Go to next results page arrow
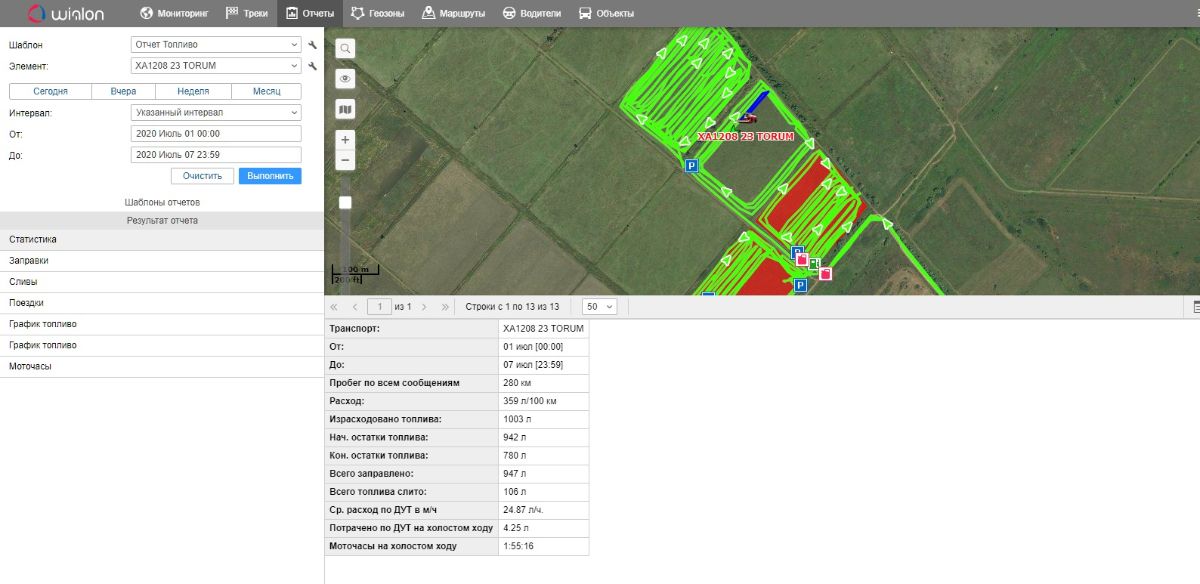The height and width of the screenshot is (584, 1200). pos(424,307)
